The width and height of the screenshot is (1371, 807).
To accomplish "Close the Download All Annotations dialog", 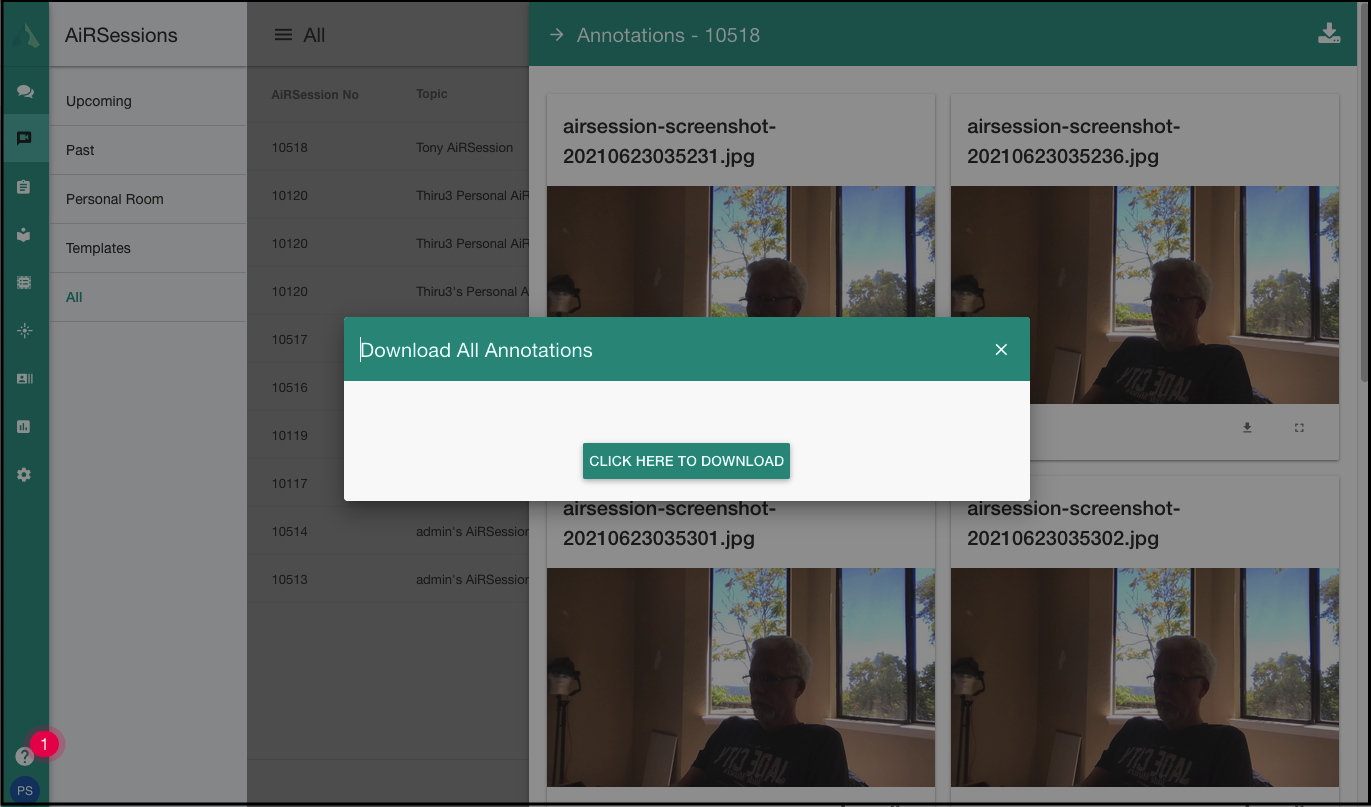I will pos(1001,349).
